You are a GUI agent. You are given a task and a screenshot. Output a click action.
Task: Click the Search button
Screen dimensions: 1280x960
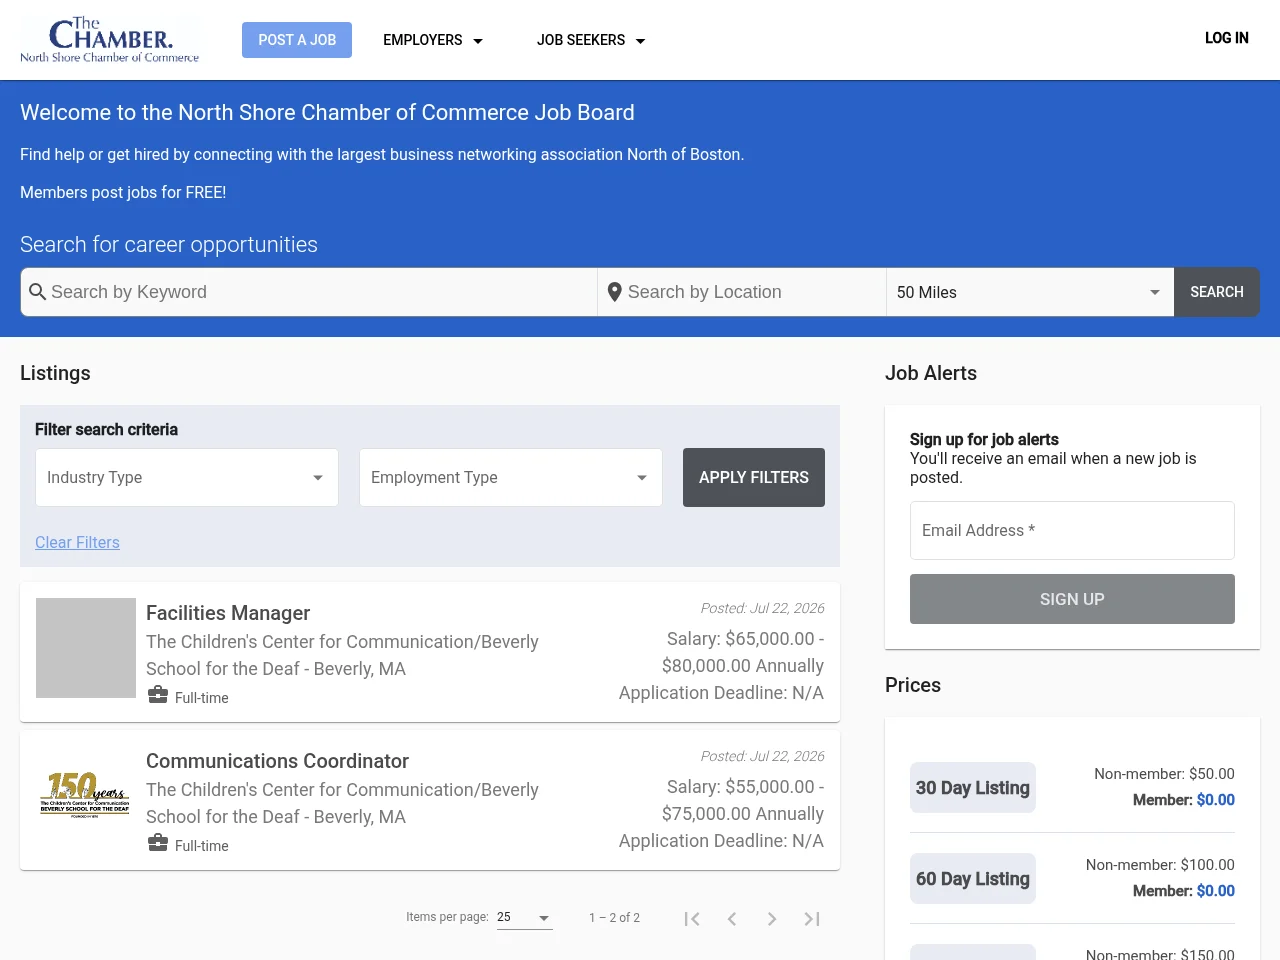[1217, 292]
